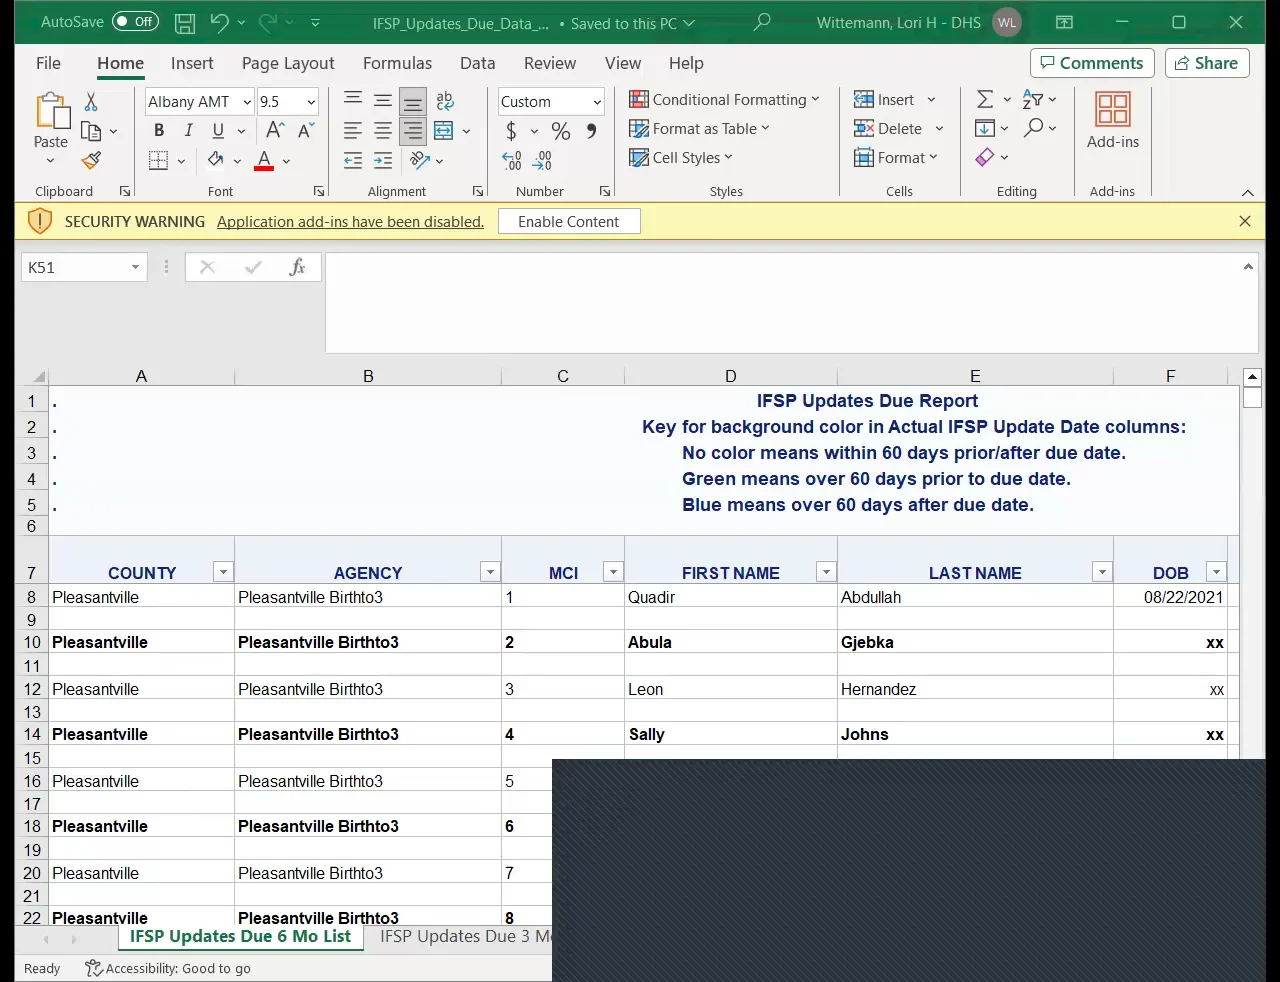This screenshot has height=982, width=1280.
Task: Expand the Albany AMT font name dropdown
Action: (x=247, y=102)
